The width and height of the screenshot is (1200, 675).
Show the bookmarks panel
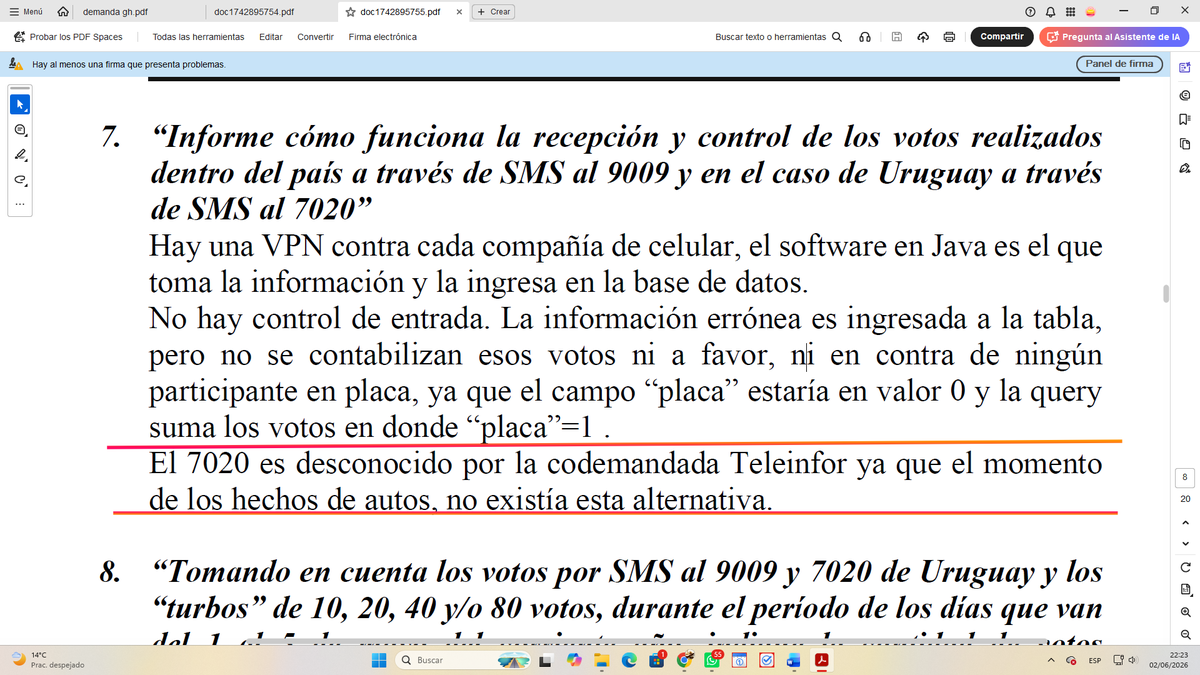[1185, 119]
